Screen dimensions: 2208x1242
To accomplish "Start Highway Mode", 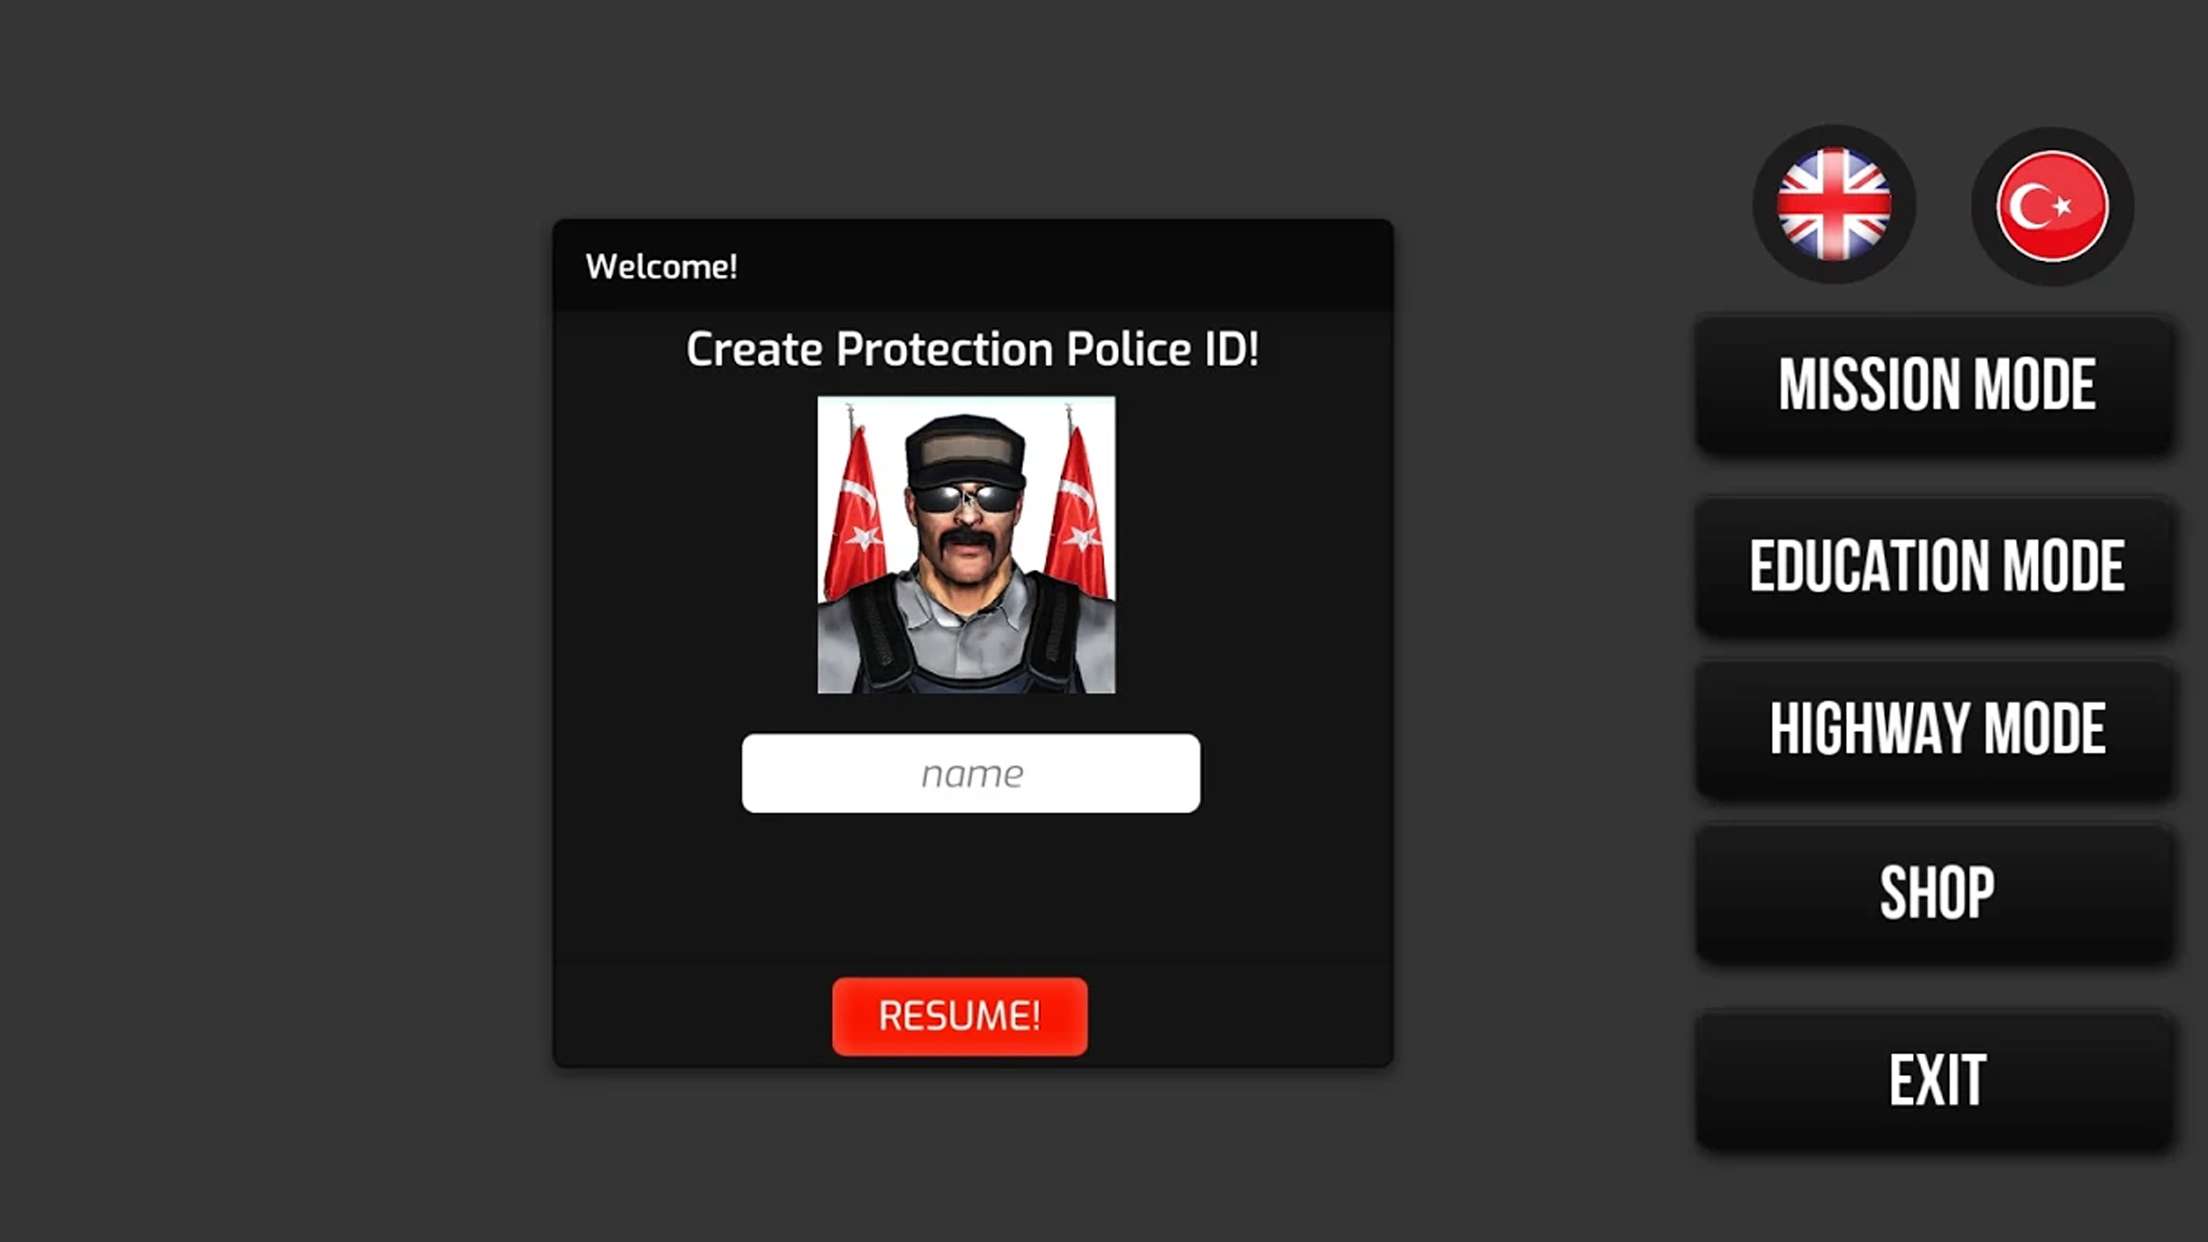I will [1936, 729].
